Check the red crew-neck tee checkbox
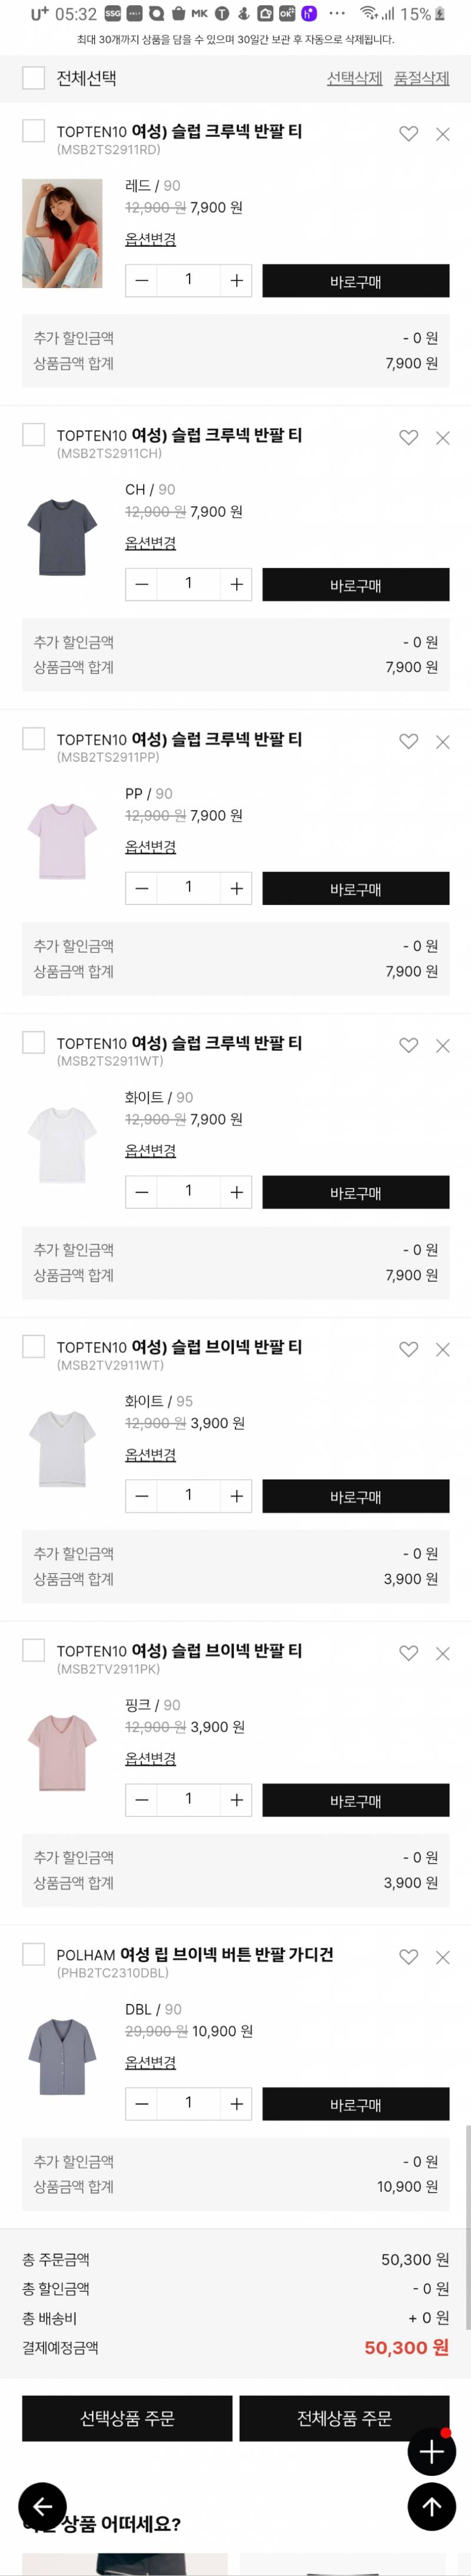Screen dimensions: 471x2576 (33, 131)
